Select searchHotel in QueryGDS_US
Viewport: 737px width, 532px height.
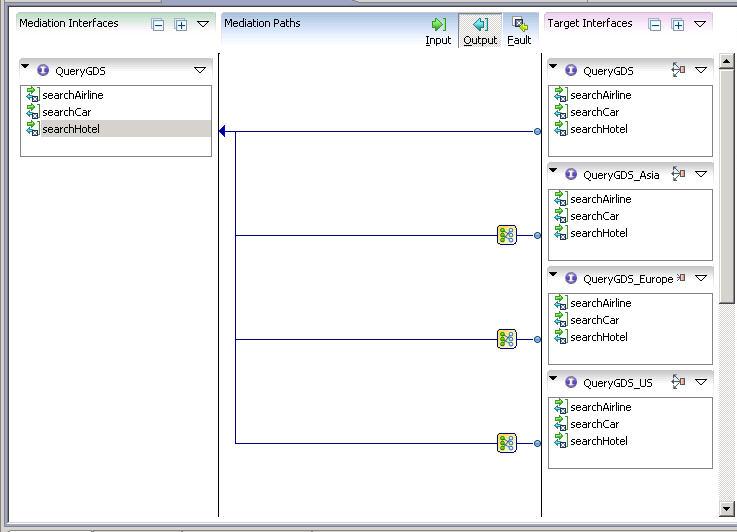pos(599,440)
